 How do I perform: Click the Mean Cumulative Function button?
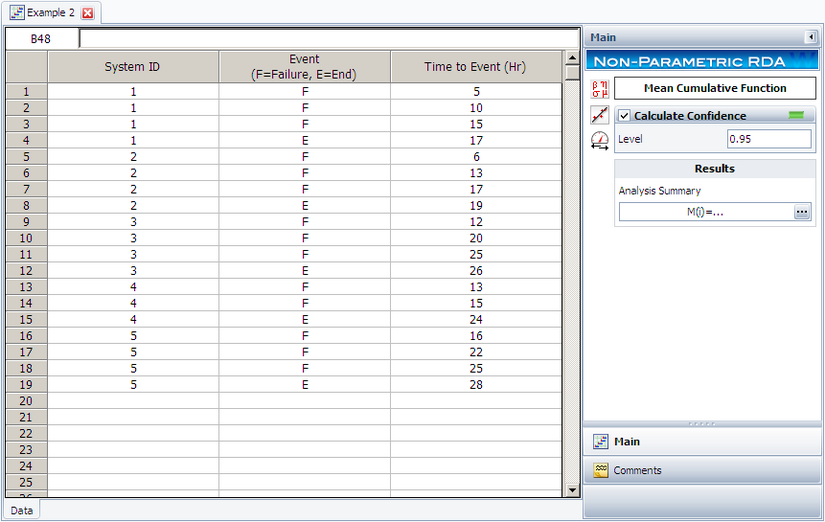pos(714,88)
